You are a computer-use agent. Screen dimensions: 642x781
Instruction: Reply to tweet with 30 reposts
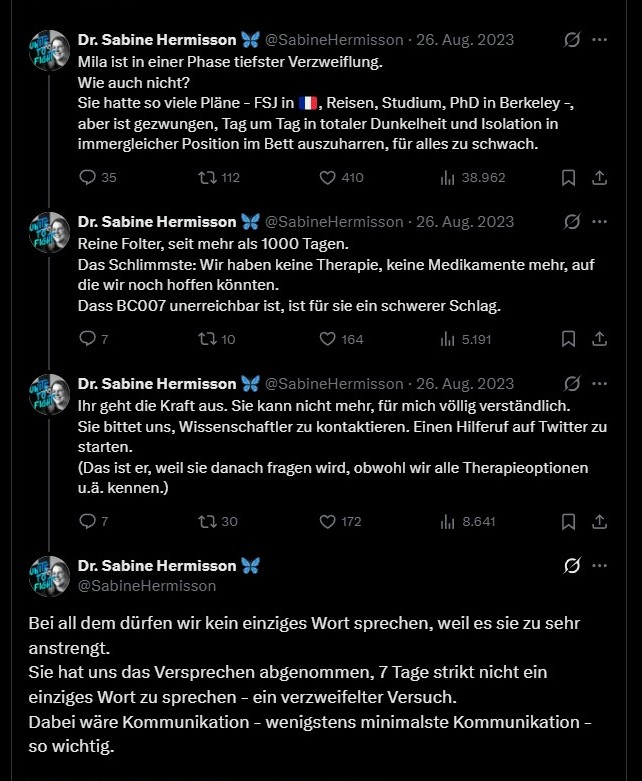click(86, 521)
